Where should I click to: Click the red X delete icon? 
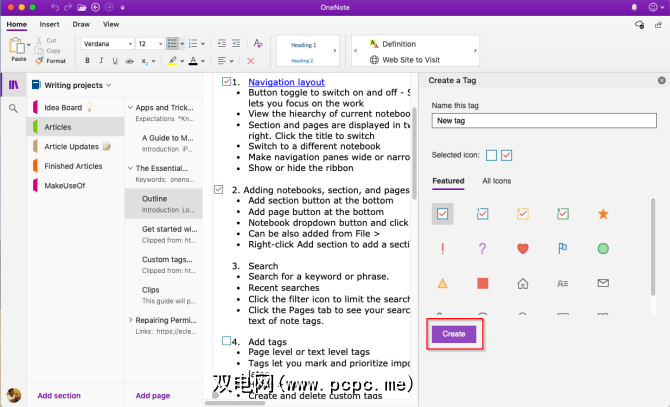tap(250, 61)
